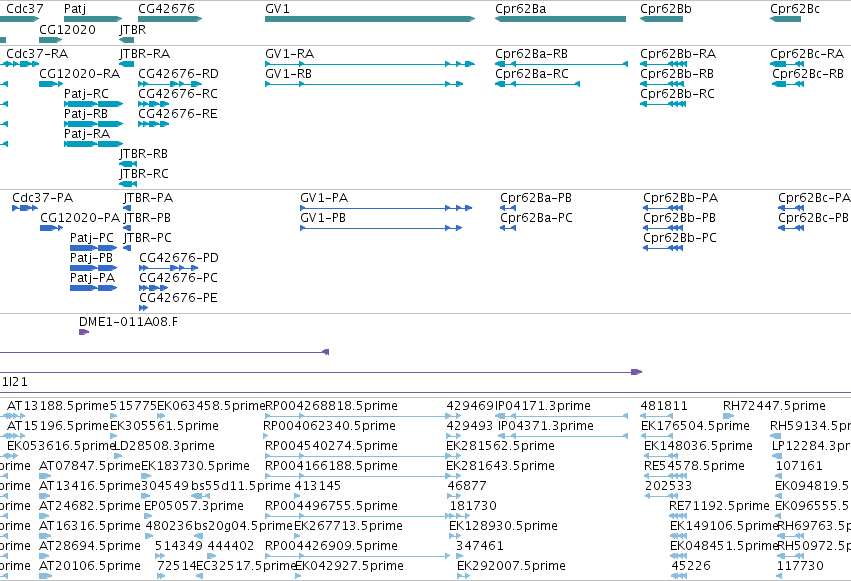851x581 pixels.
Task: Click the Cdc37 gene label
Action: pyautogui.click(x=24, y=9)
